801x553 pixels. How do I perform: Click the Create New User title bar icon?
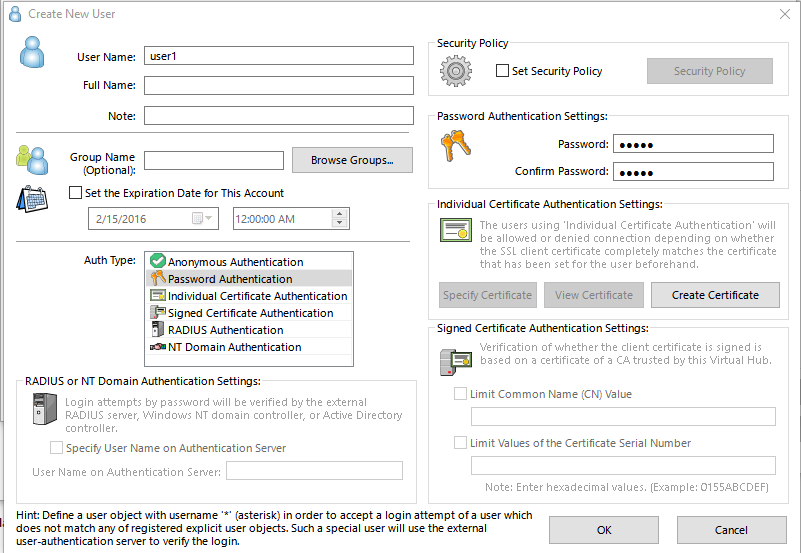(15, 14)
